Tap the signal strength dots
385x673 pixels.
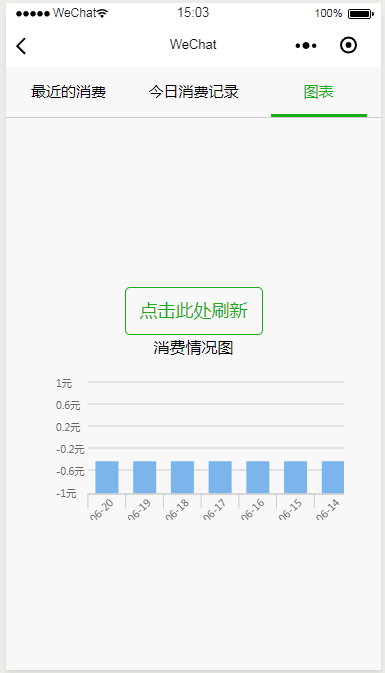tap(33, 14)
